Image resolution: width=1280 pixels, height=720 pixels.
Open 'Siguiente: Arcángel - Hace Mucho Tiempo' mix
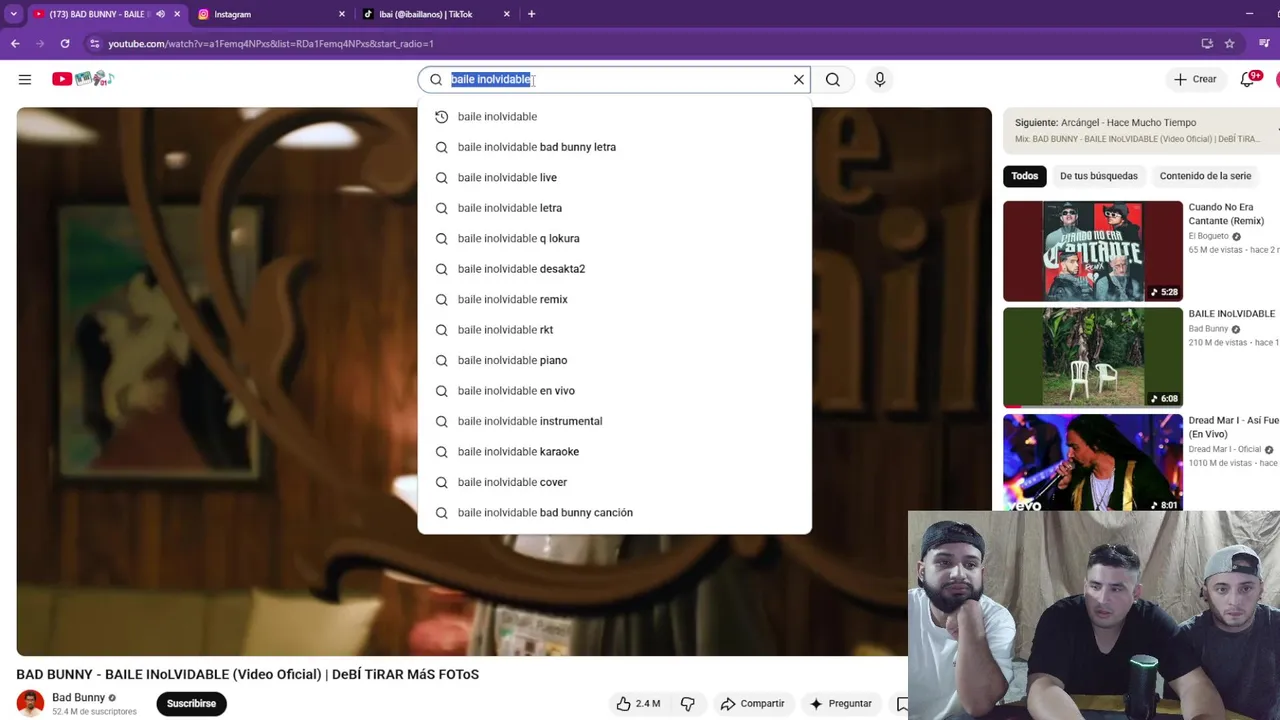(x=1141, y=130)
